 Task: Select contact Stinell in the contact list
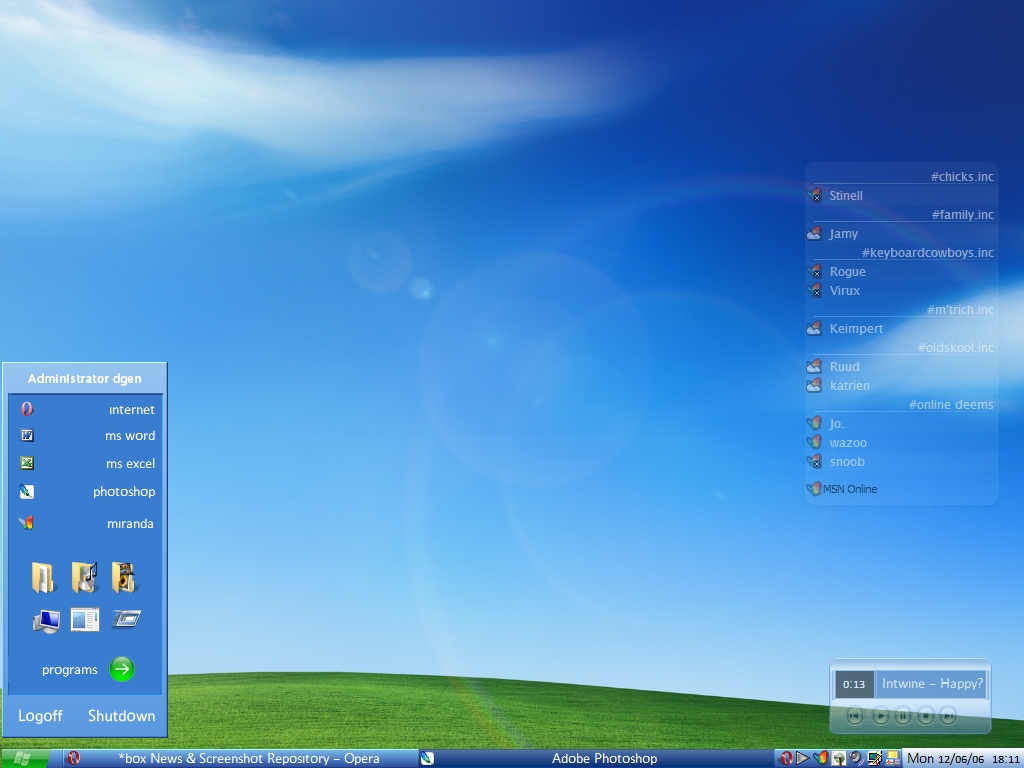coord(902,195)
